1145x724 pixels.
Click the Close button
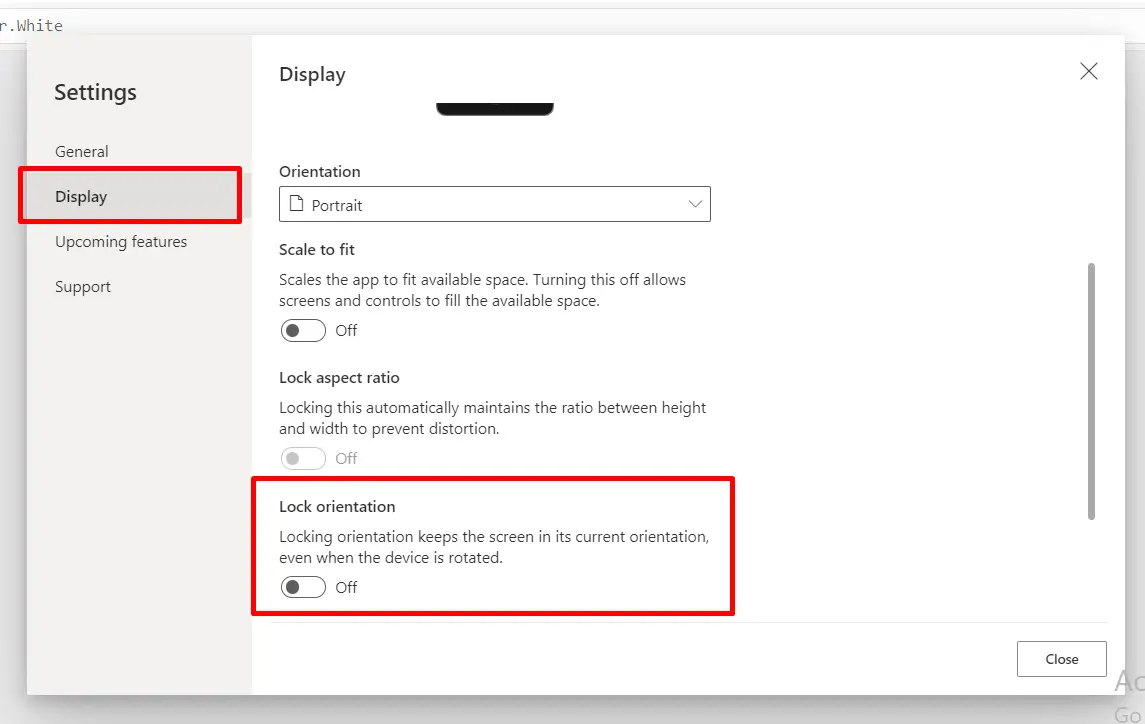pos(1061,659)
